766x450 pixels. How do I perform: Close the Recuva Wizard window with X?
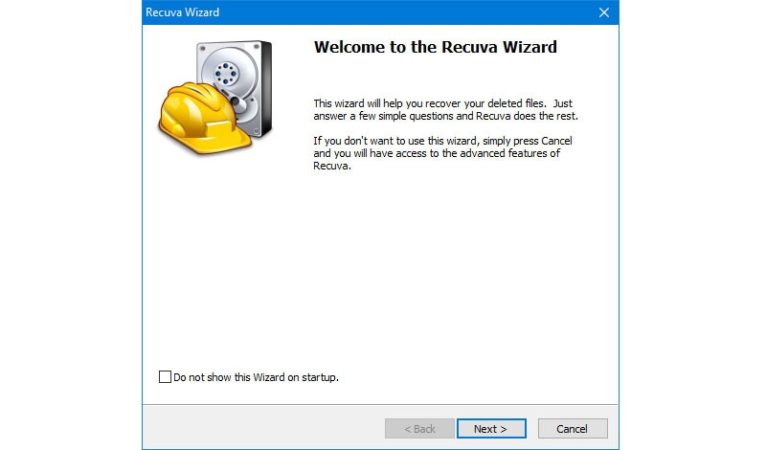point(604,13)
